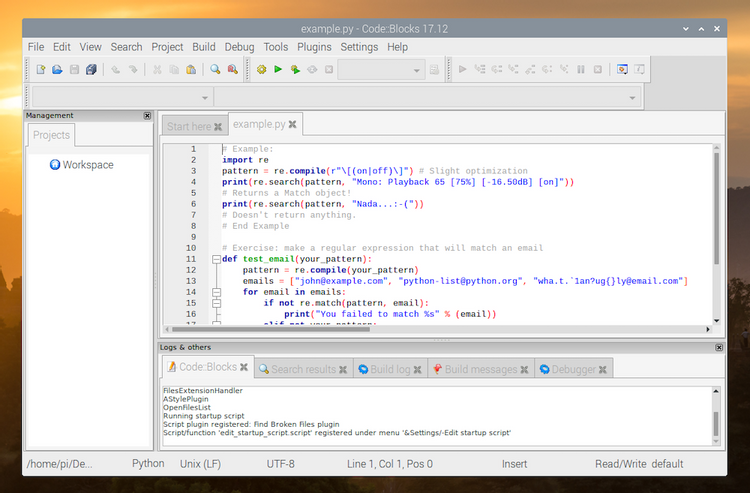Click the Open file folder icon
This screenshot has width=750, height=493.
pyautogui.click(x=57, y=70)
